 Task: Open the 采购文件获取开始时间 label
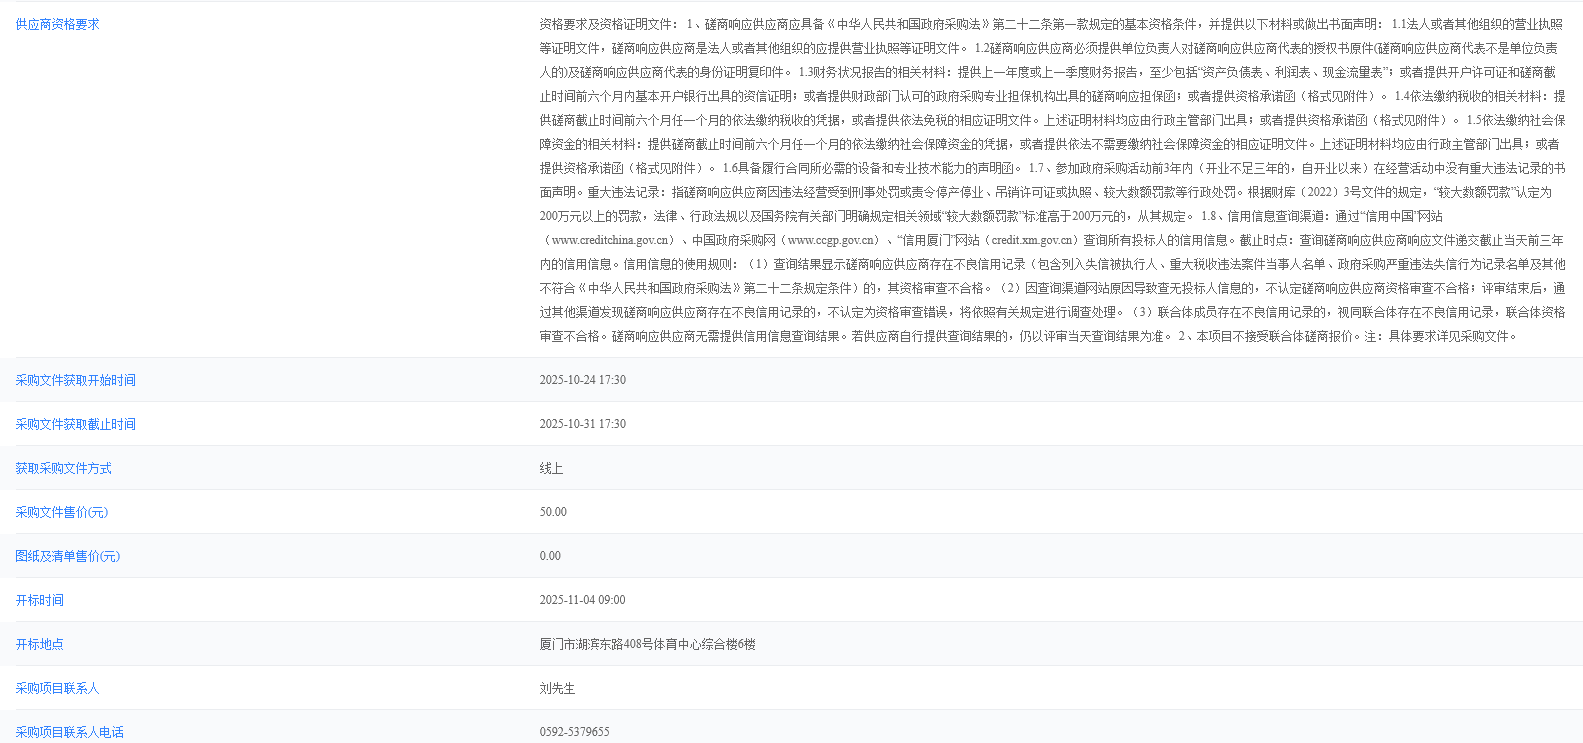(75, 380)
